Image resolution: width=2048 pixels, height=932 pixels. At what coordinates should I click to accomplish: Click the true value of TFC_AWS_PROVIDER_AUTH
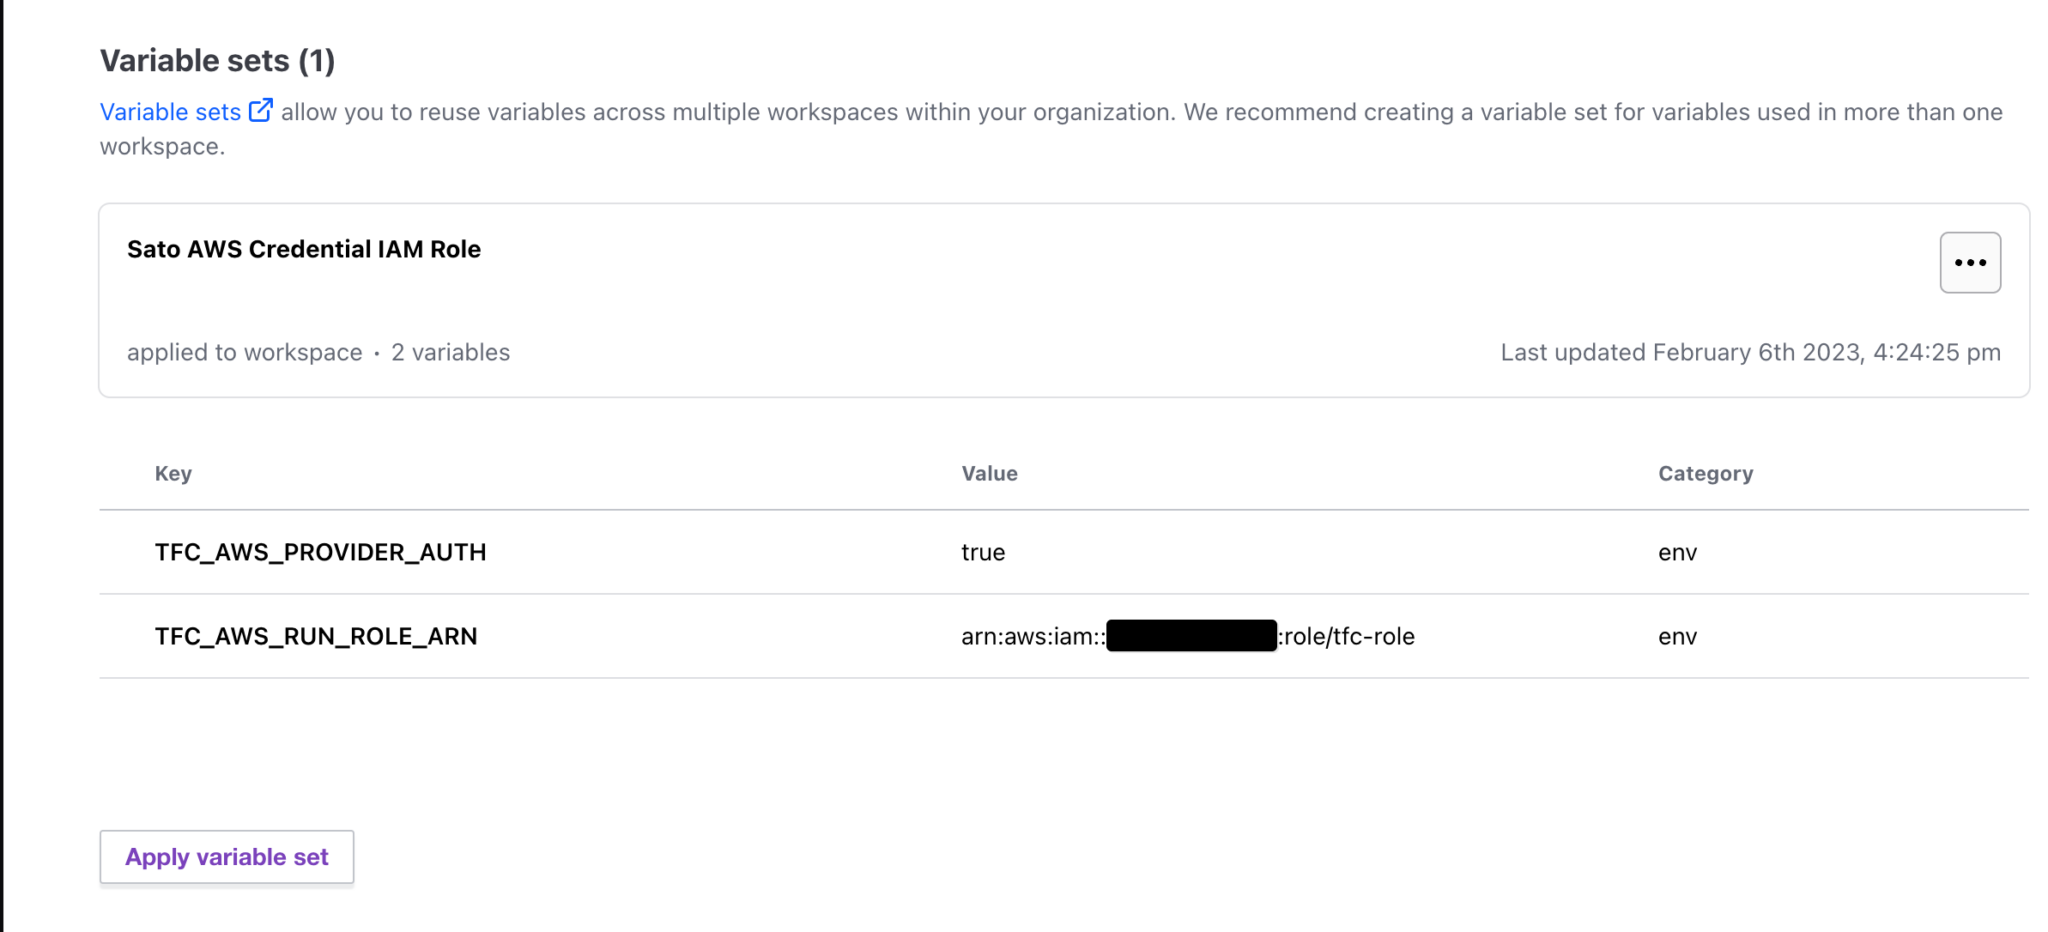click(x=982, y=551)
